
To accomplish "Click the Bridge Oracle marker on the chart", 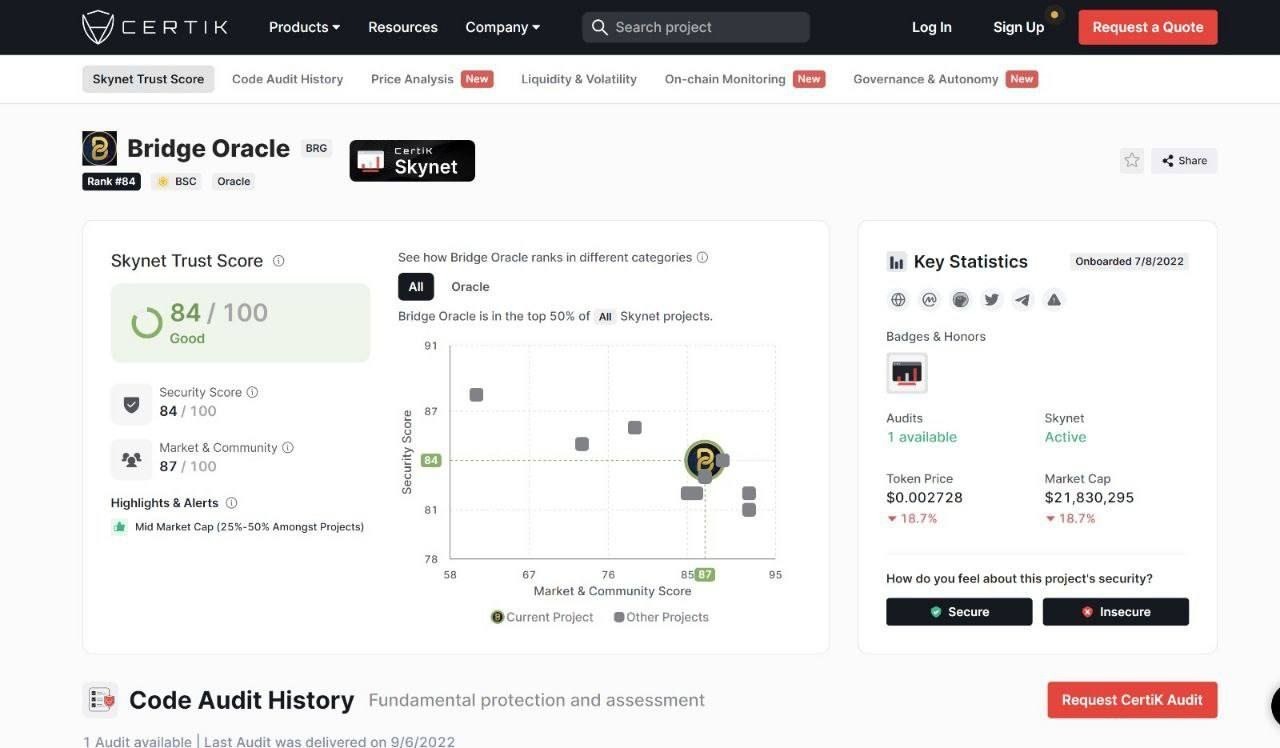I will 705,460.
